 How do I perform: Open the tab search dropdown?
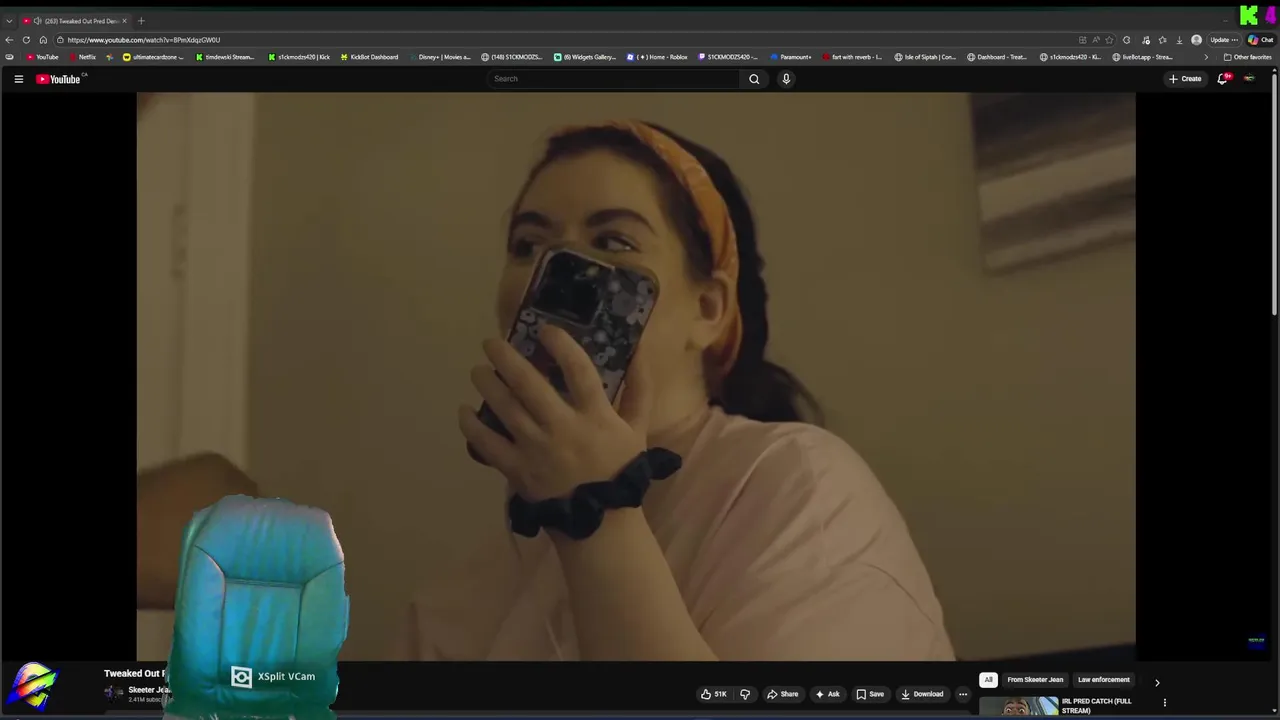(9, 21)
